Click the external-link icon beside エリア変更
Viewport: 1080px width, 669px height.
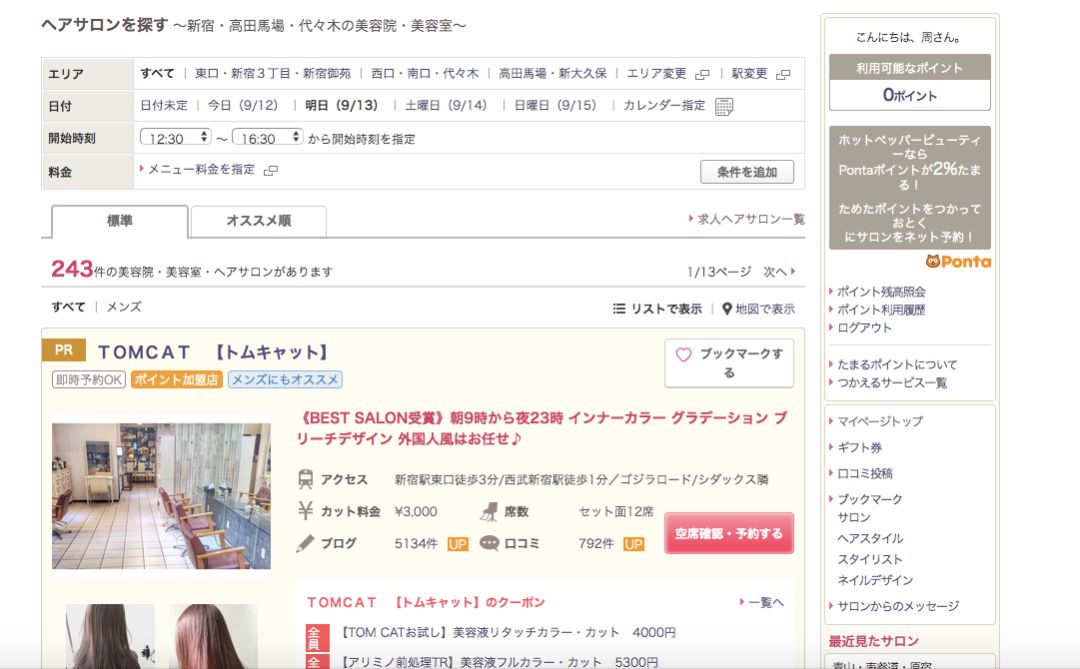tap(702, 74)
